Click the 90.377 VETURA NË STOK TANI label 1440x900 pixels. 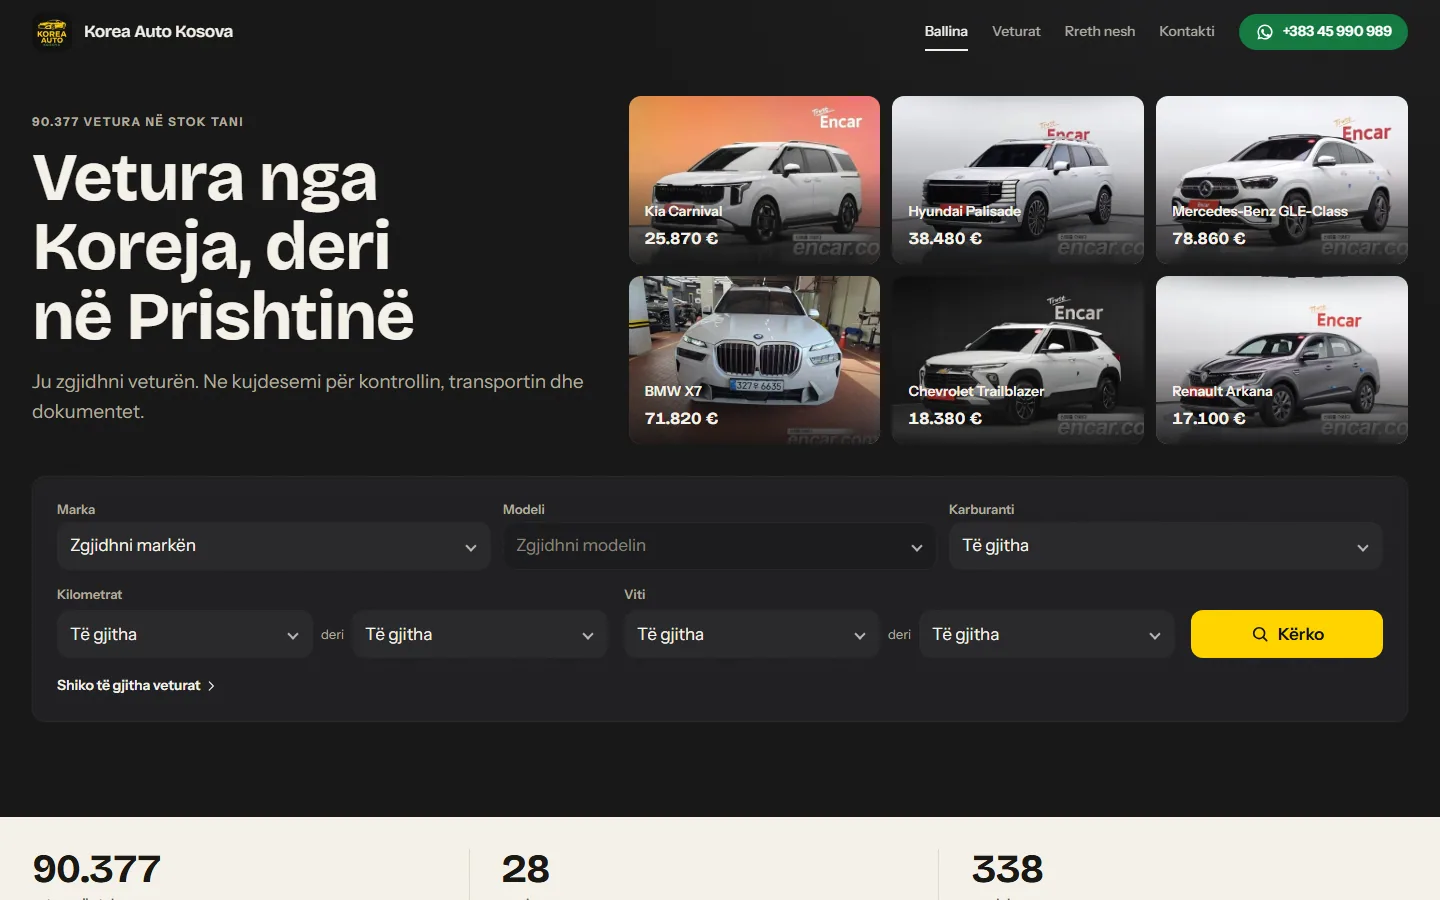[x=138, y=122]
